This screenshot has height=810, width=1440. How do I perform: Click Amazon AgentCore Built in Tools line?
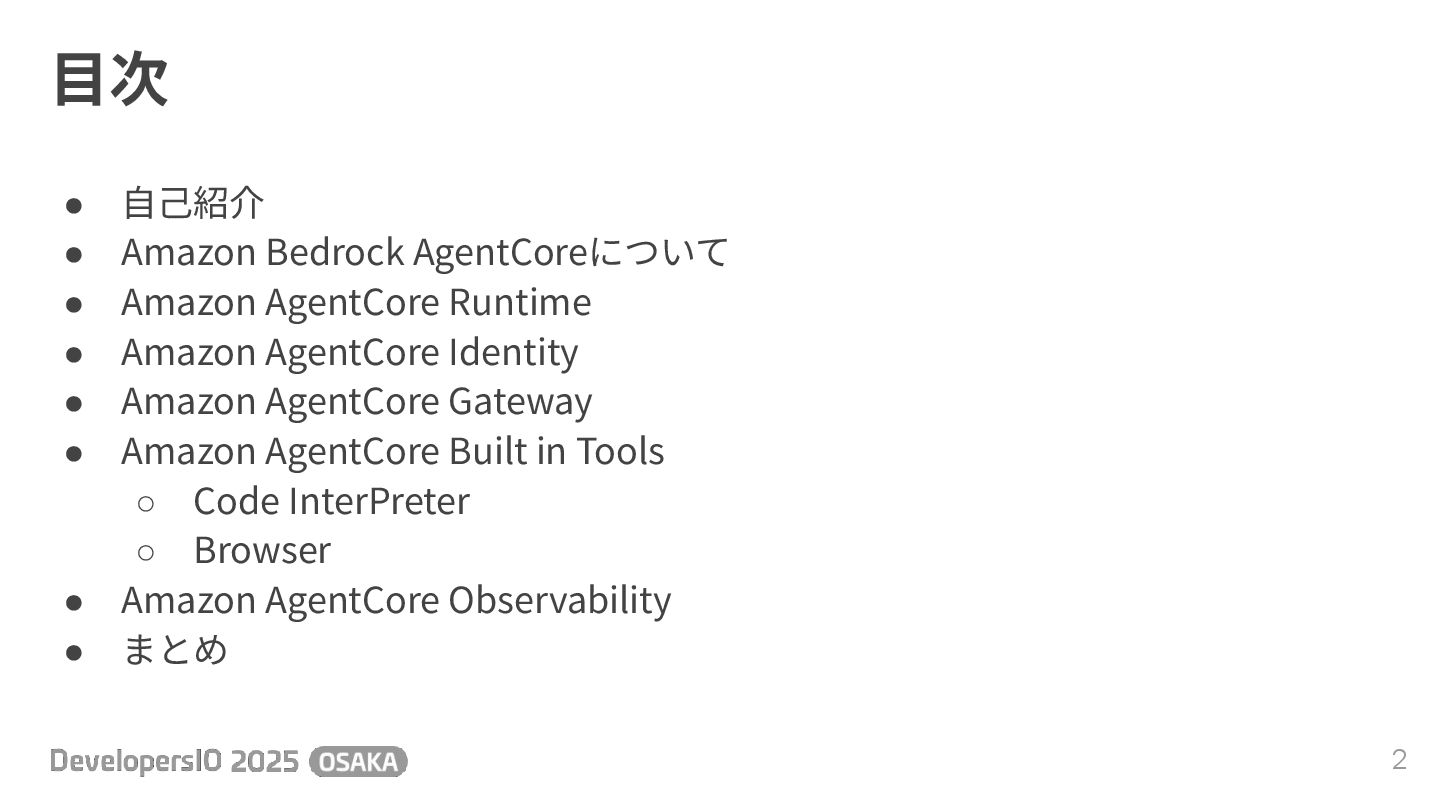393,451
